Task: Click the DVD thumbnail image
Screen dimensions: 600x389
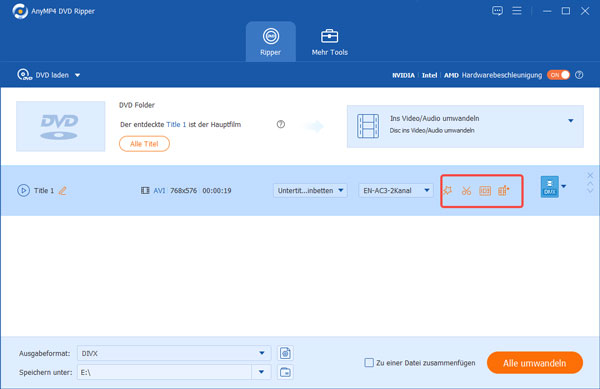Action: click(x=60, y=126)
